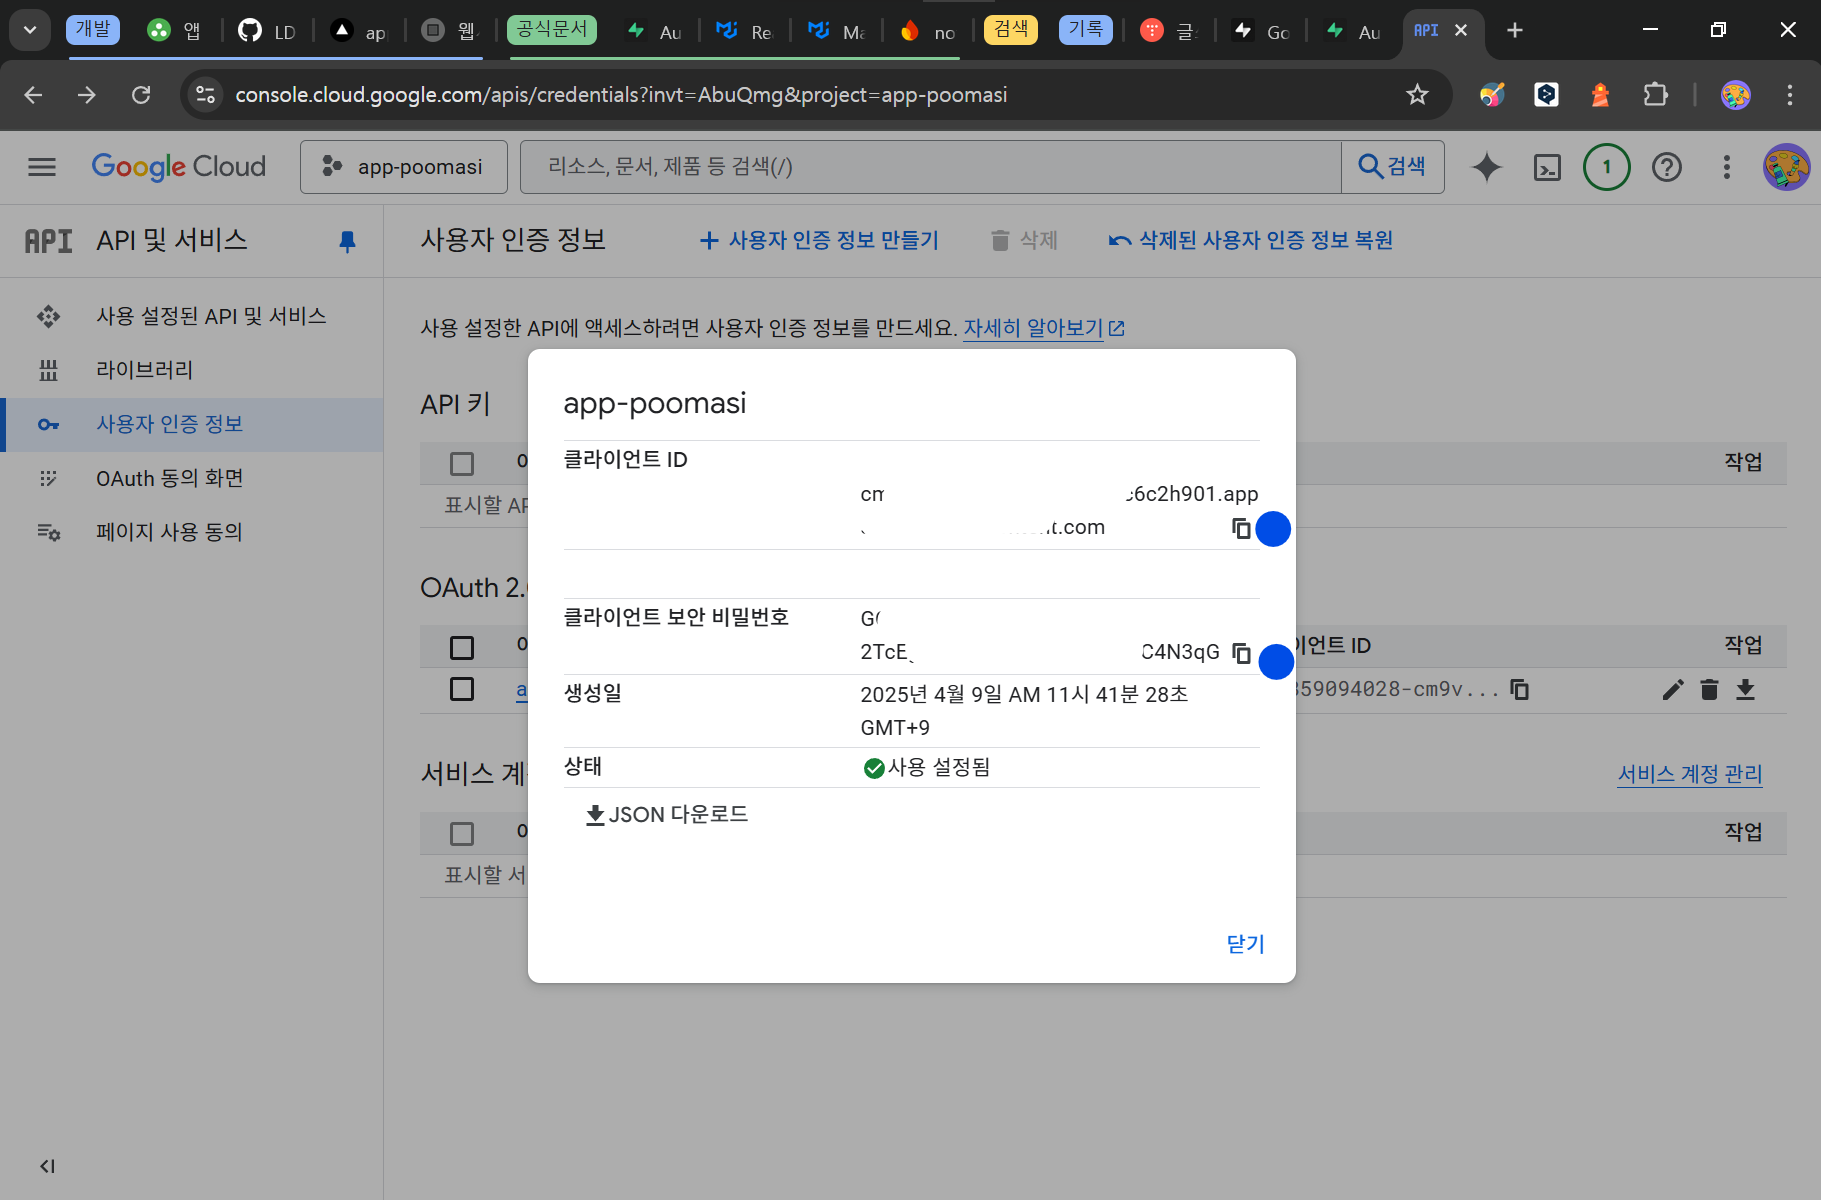
Task: Close the active API tab
Action: pyautogui.click(x=1461, y=30)
